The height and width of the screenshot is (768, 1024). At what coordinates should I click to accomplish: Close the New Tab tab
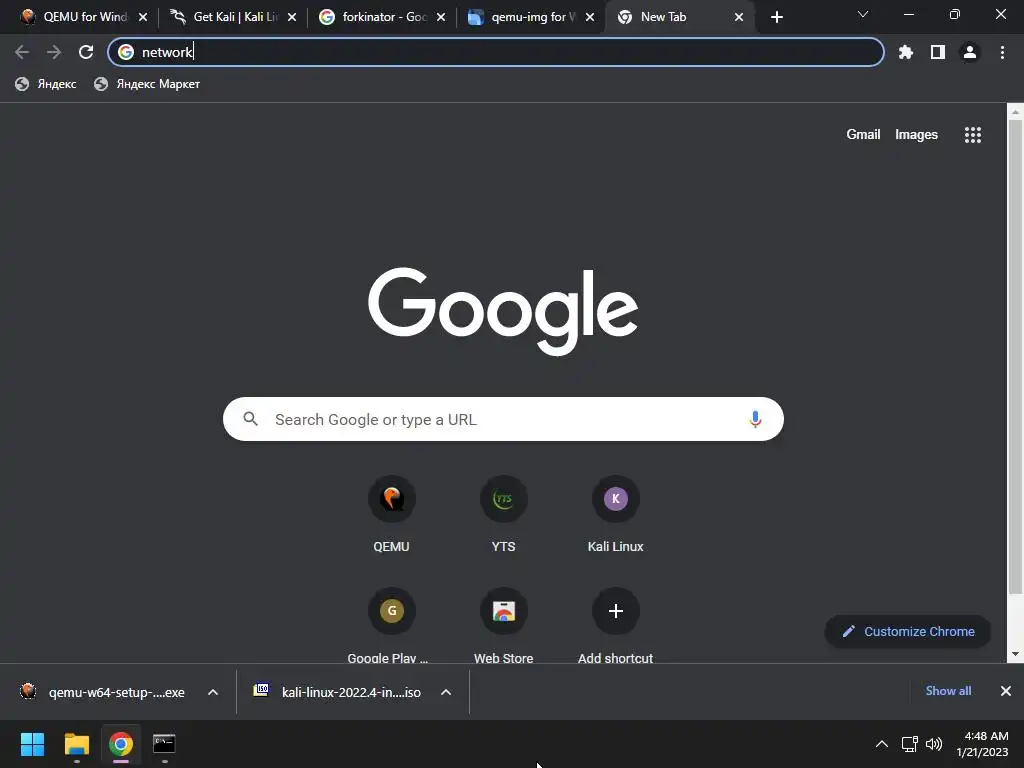click(739, 17)
